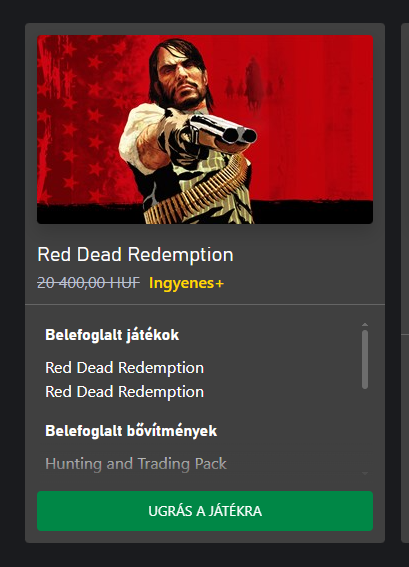The image size is (409, 567).
Task: Click the Belefoglalt bővítmények section heading
Action: point(131,431)
